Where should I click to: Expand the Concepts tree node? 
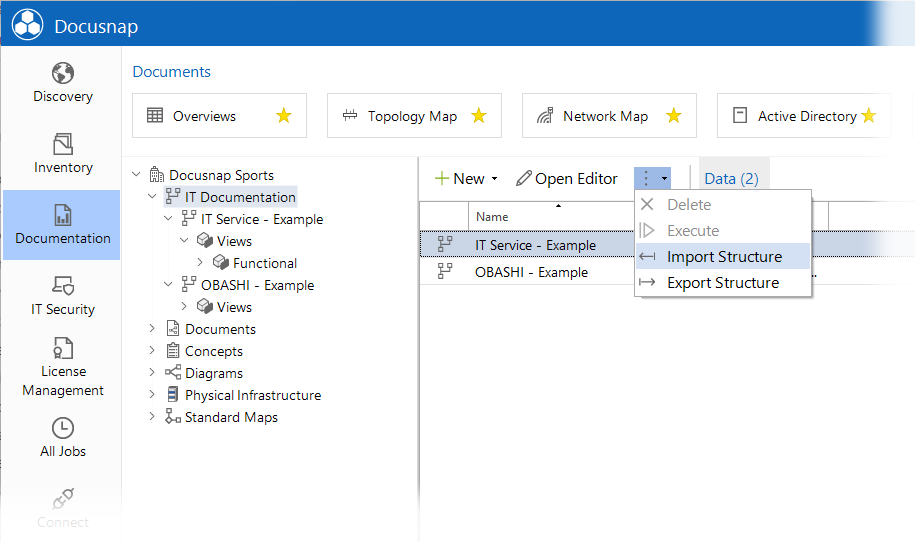click(152, 350)
